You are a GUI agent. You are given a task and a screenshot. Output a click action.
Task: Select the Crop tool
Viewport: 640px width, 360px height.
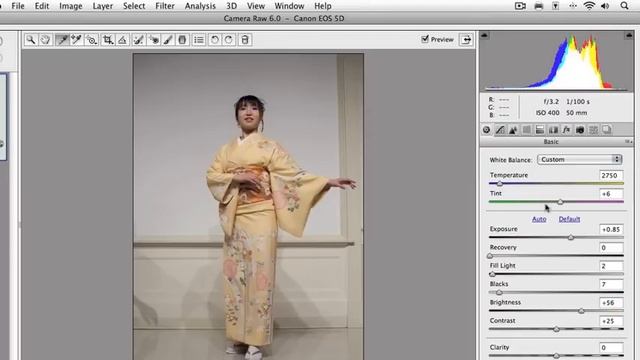pos(108,40)
